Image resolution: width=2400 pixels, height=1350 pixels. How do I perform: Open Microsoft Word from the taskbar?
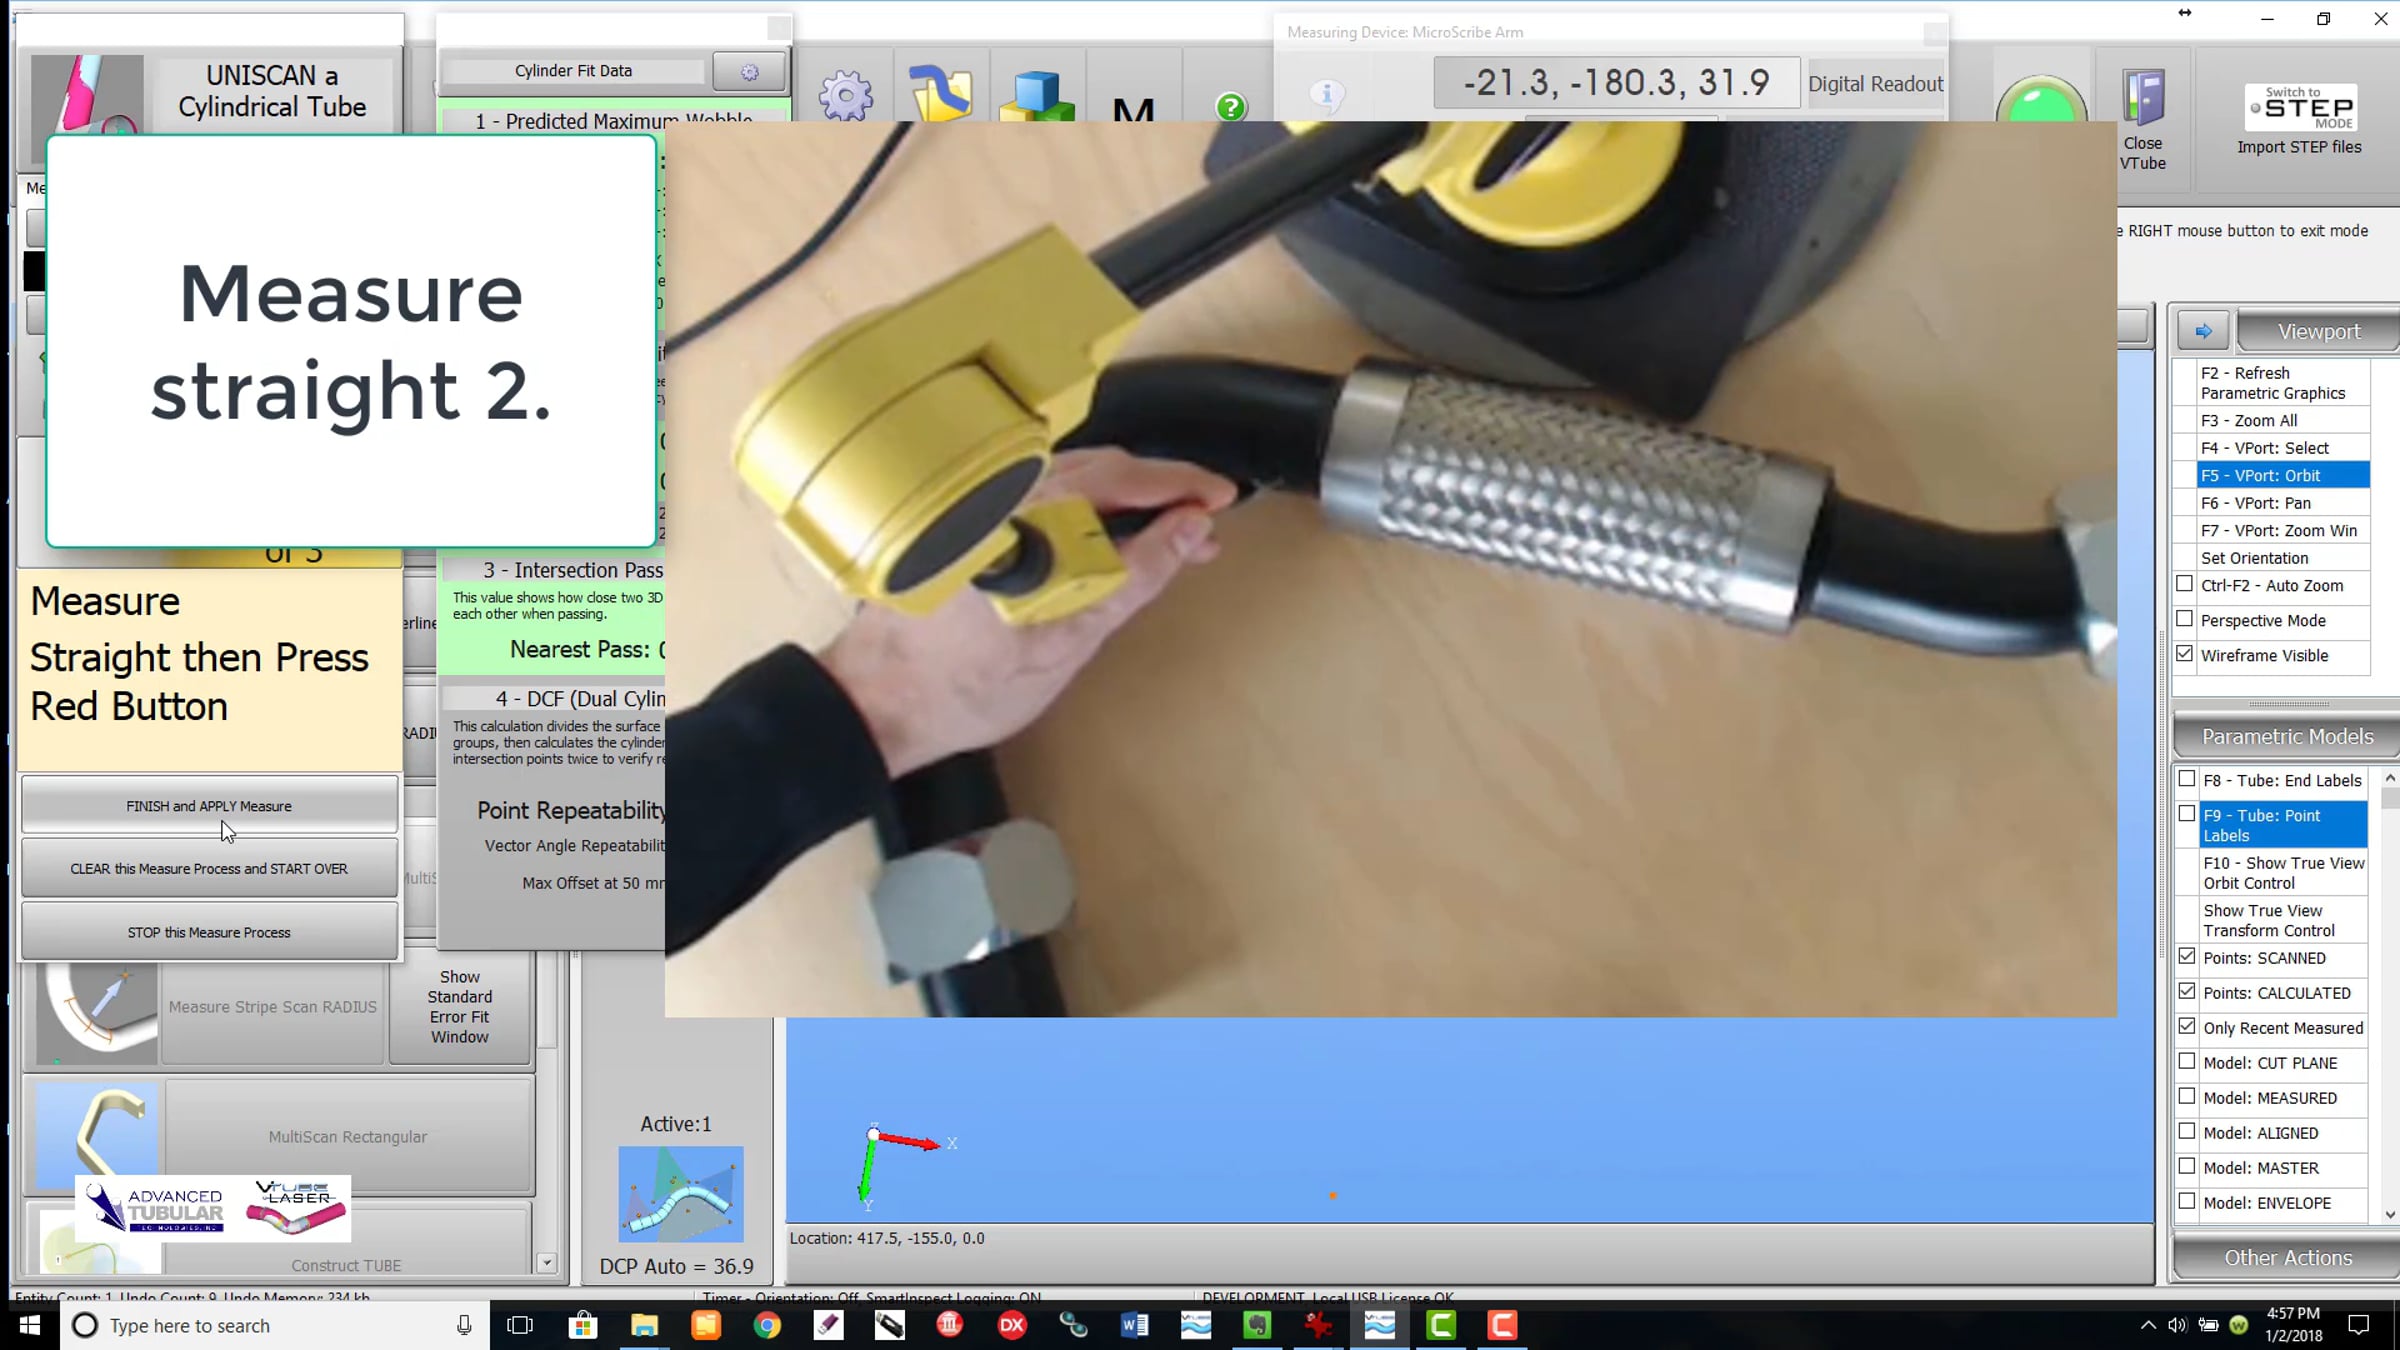1134,1325
